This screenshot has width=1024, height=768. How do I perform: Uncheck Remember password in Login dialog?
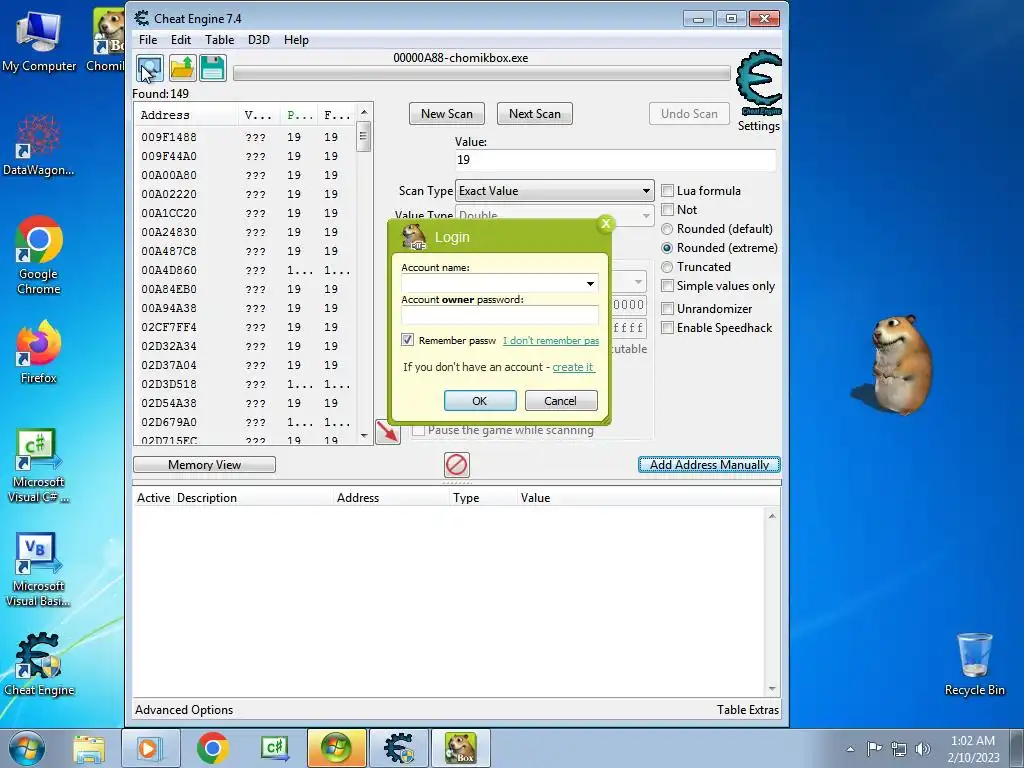point(408,340)
